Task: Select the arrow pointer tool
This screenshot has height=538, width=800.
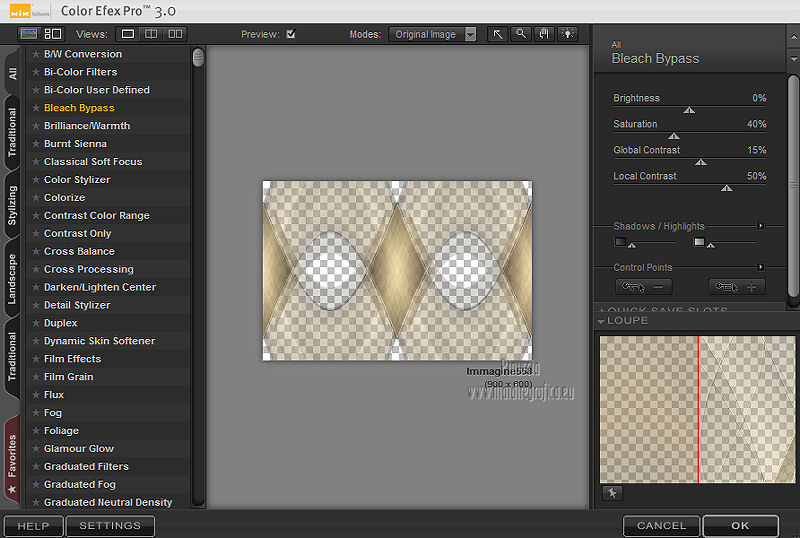Action: point(497,34)
